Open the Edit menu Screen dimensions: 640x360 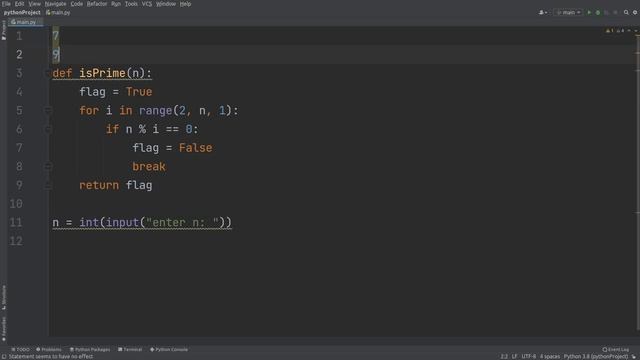[19, 4]
